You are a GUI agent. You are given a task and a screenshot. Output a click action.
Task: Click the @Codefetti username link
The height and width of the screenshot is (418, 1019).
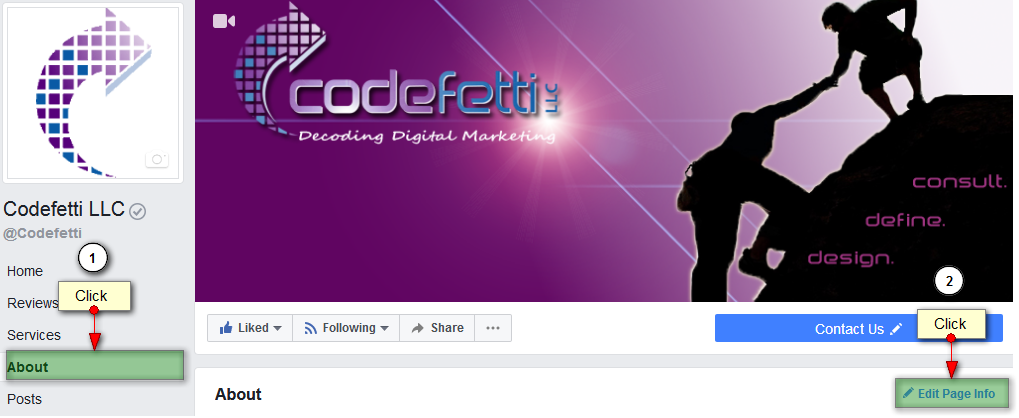pyautogui.click(x=43, y=233)
